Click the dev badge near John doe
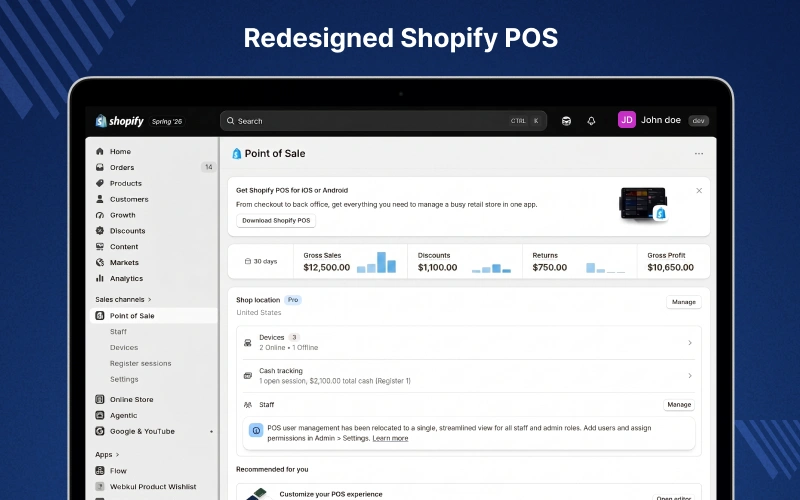The width and height of the screenshot is (800, 500). click(698, 121)
